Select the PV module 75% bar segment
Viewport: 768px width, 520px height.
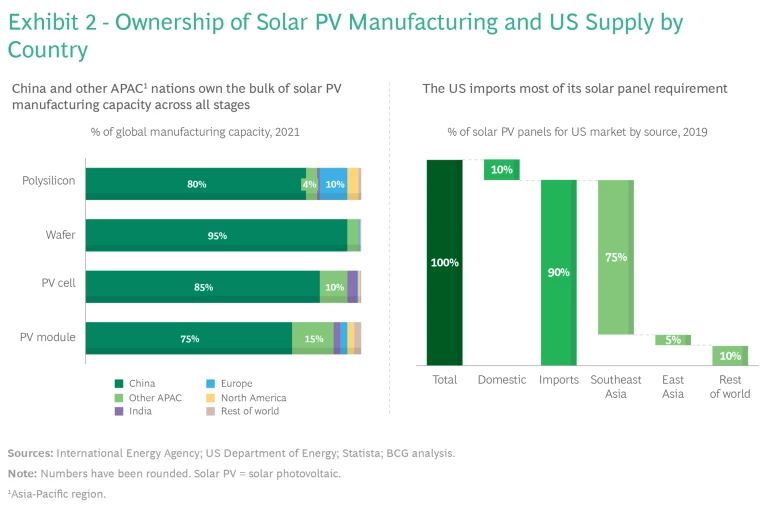[188, 338]
